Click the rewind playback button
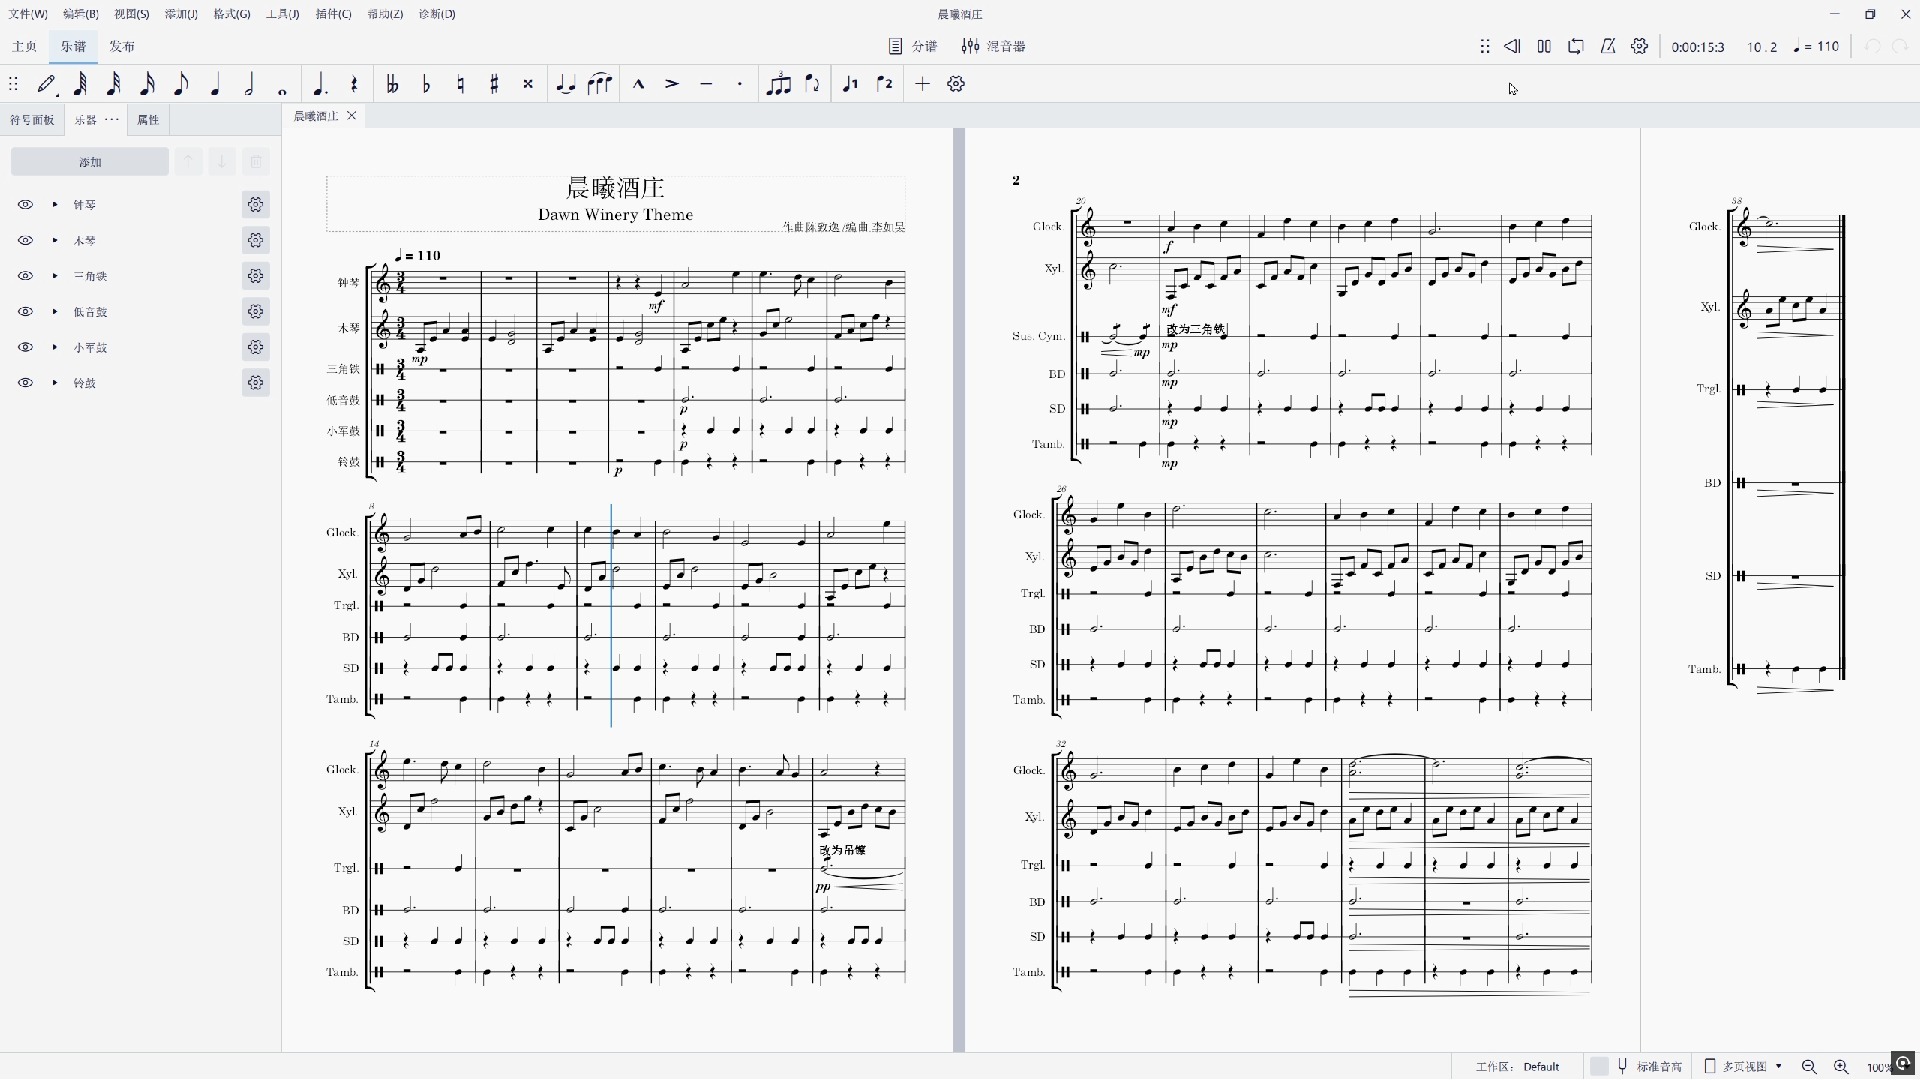Image resolution: width=1920 pixels, height=1080 pixels. click(x=1512, y=46)
